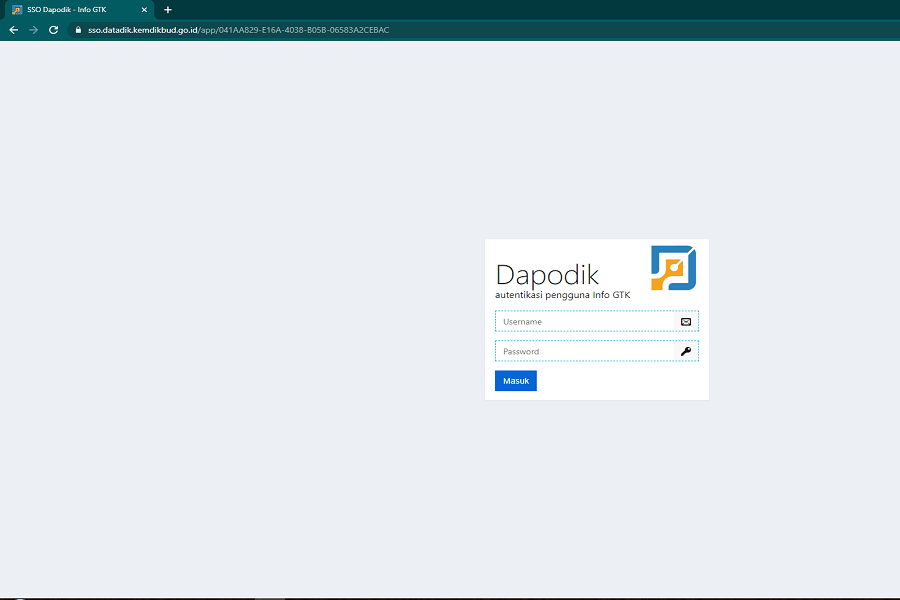Go back using the browser back arrow

pyautogui.click(x=14, y=30)
